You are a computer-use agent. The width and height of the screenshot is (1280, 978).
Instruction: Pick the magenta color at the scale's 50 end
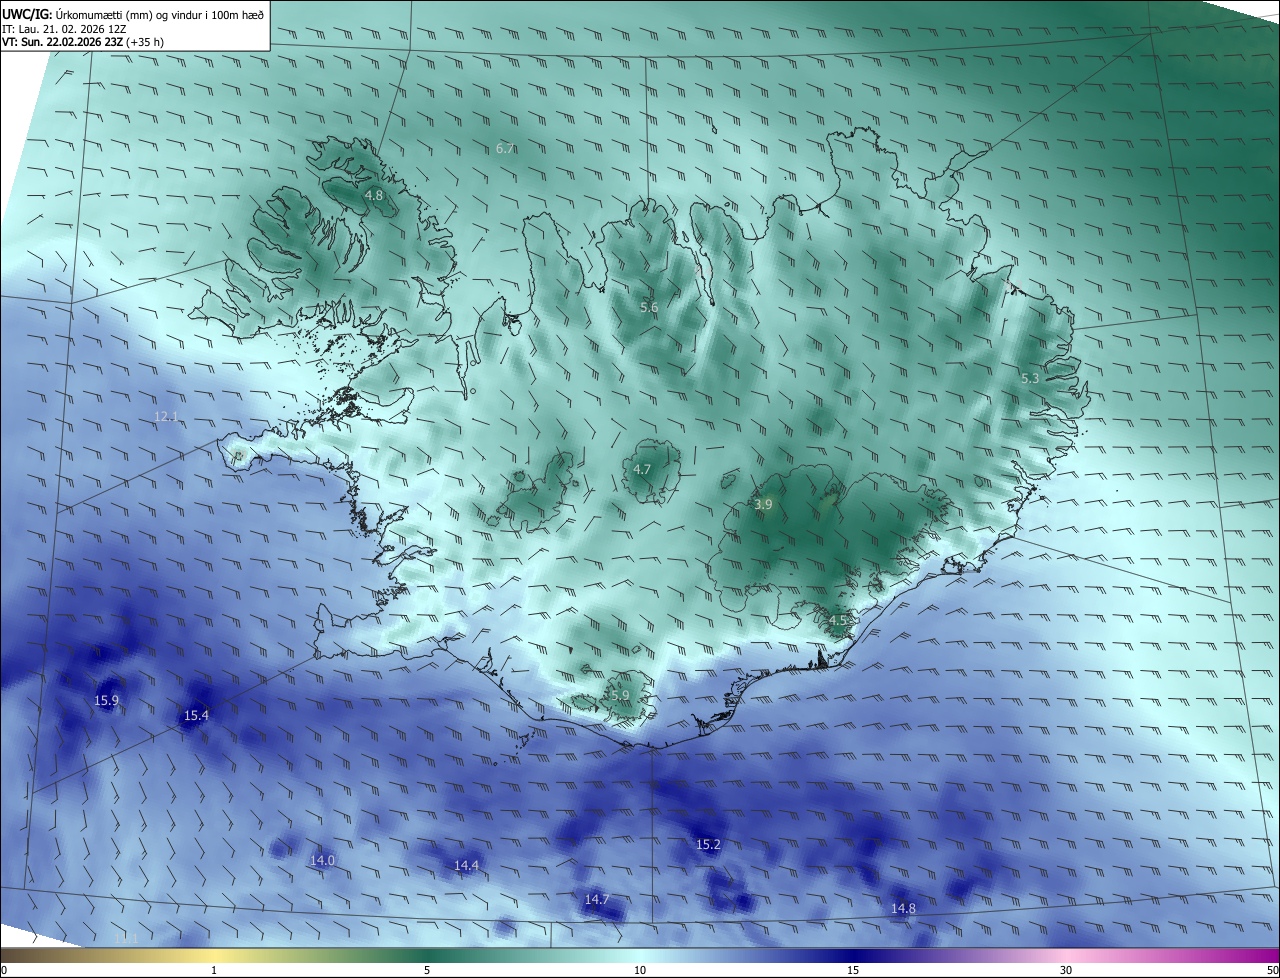[x=1273, y=955]
